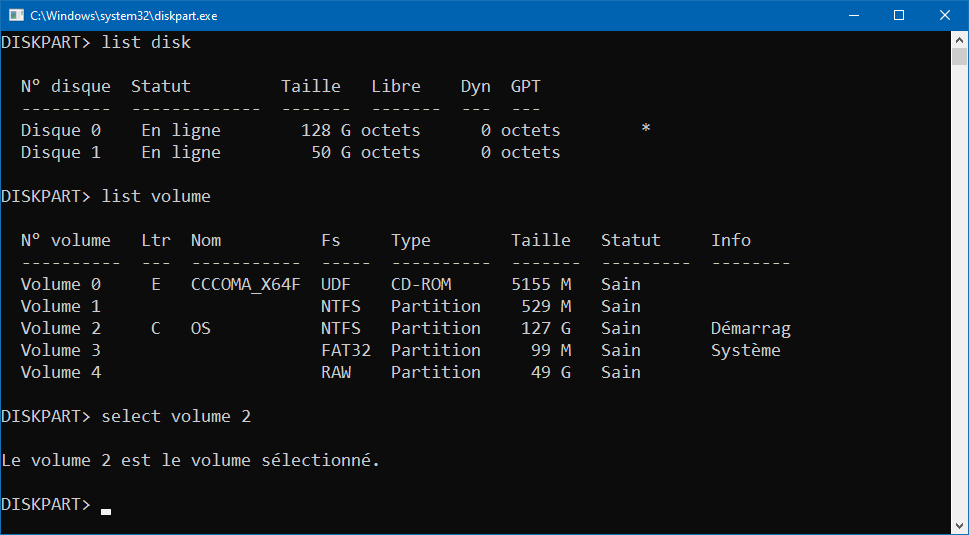Viewport: 969px width, 535px height.
Task: Maximize the diskpart console window
Action: (899, 15)
